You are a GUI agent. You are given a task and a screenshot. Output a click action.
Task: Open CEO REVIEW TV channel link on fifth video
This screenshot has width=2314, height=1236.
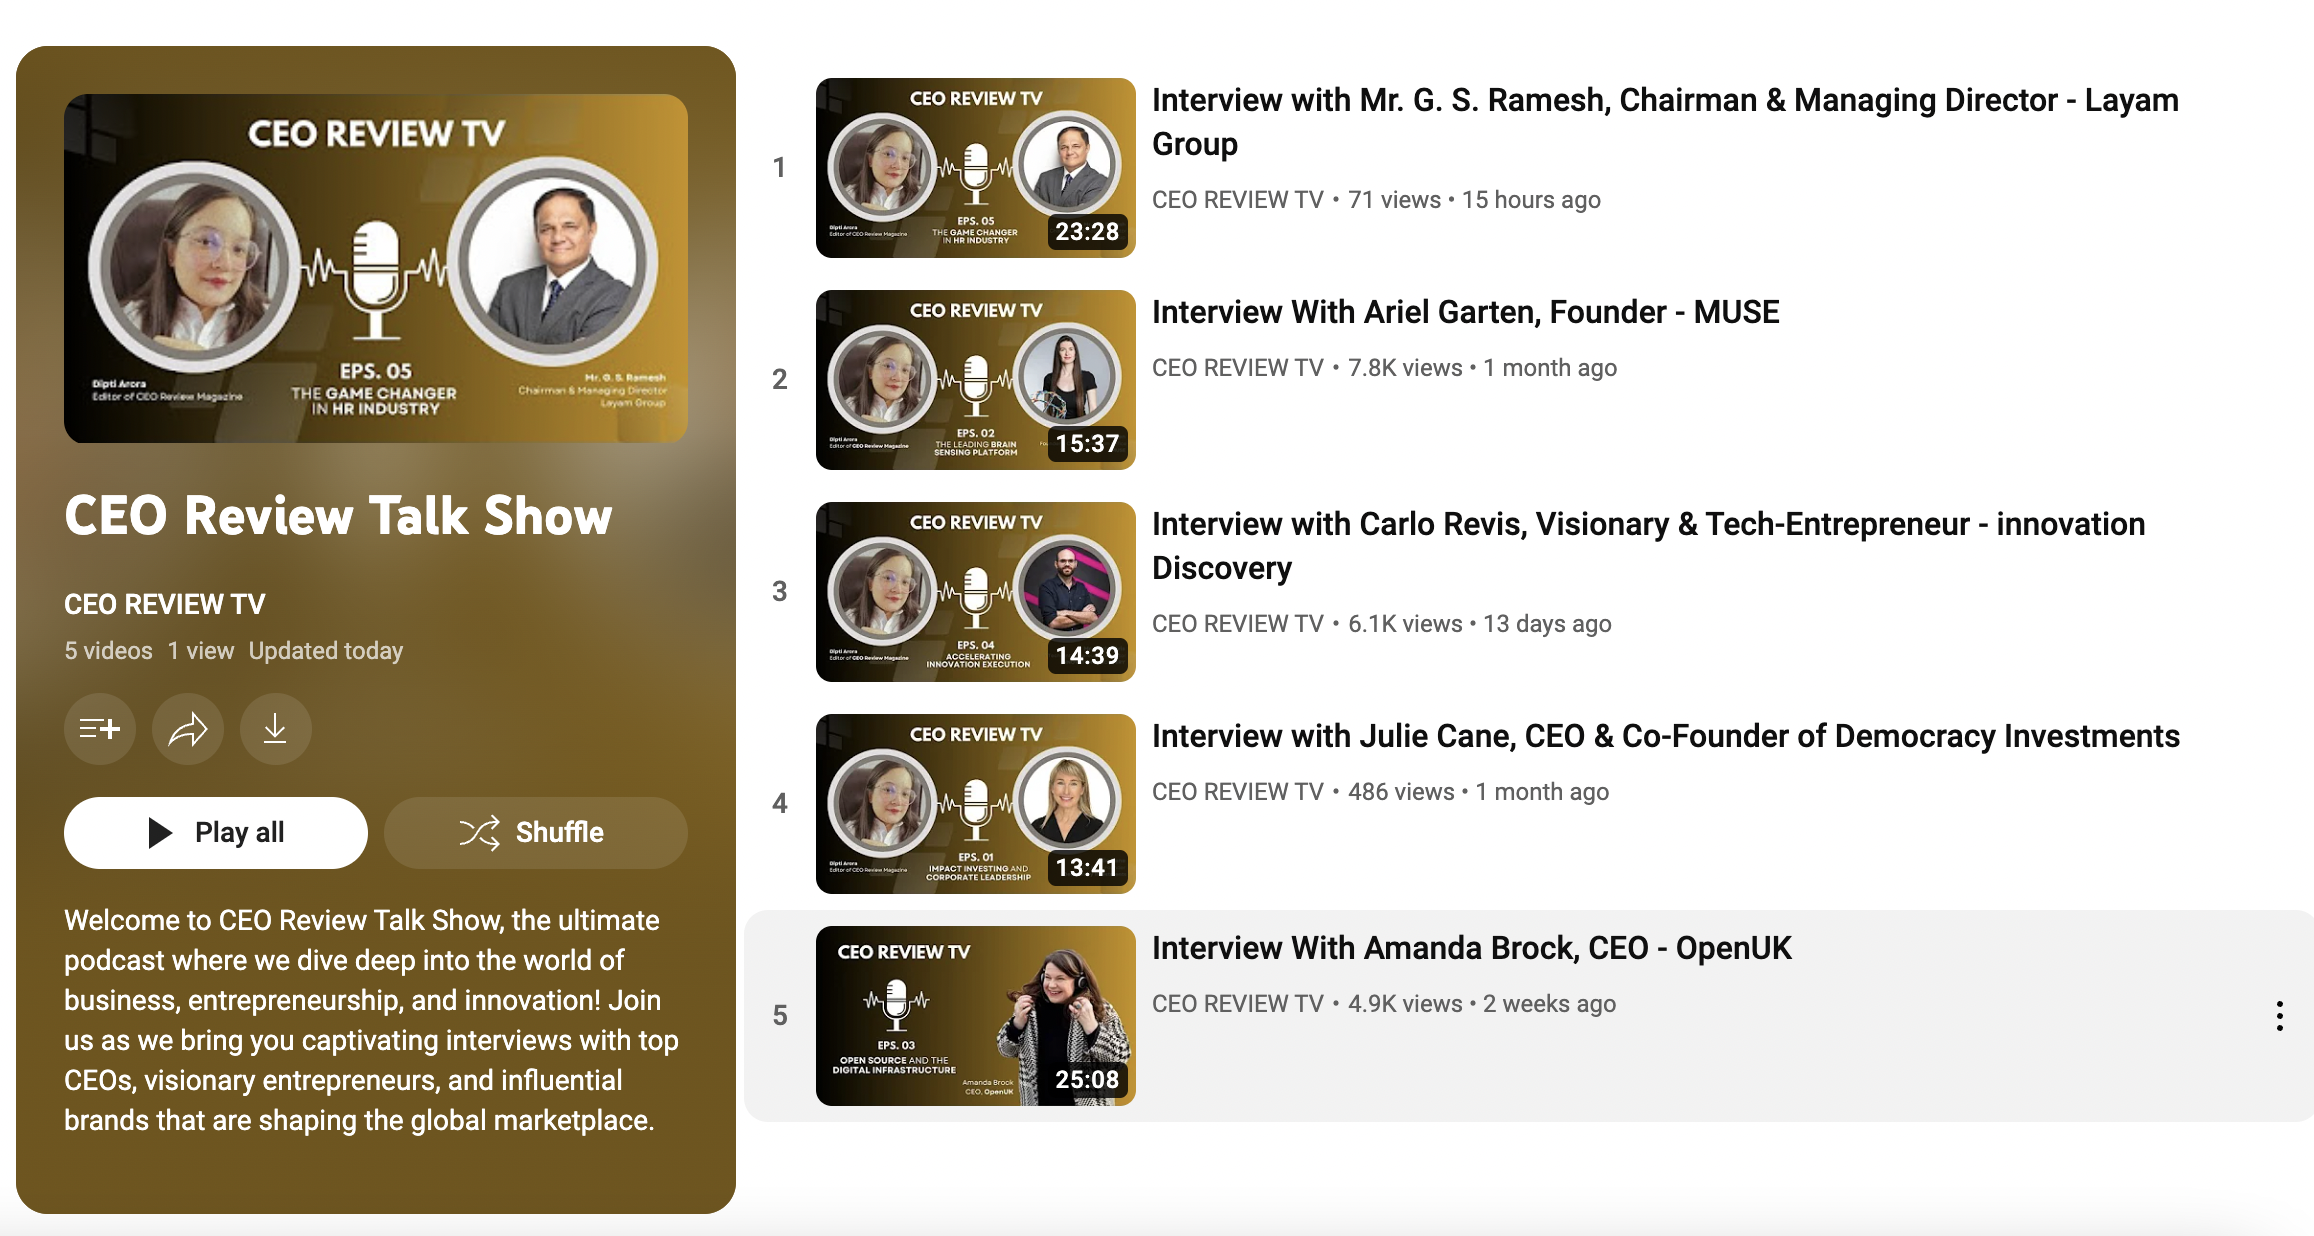point(1238,1004)
